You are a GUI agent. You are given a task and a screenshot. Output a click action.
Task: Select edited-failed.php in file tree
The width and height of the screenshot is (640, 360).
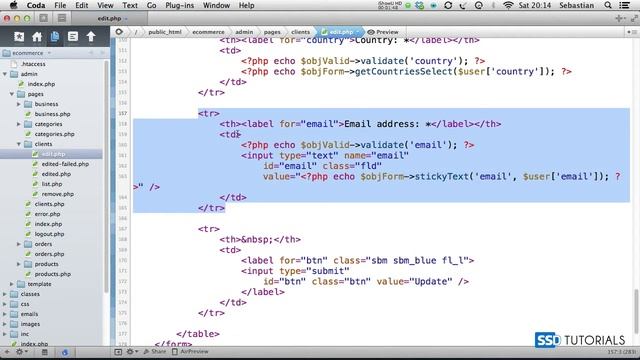(65, 164)
